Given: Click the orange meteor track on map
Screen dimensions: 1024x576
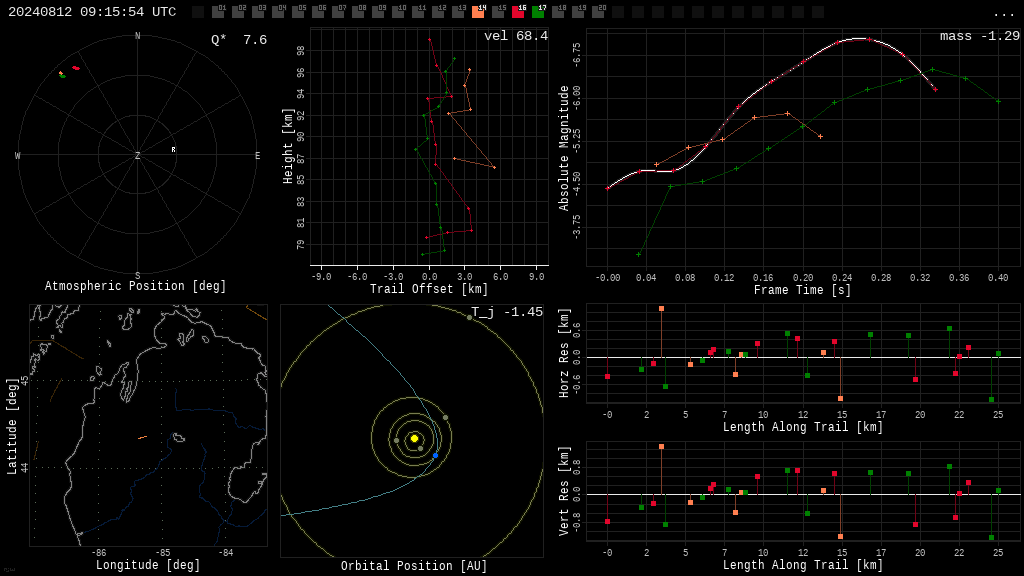Looking at the screenshot, I should (142, 437).
